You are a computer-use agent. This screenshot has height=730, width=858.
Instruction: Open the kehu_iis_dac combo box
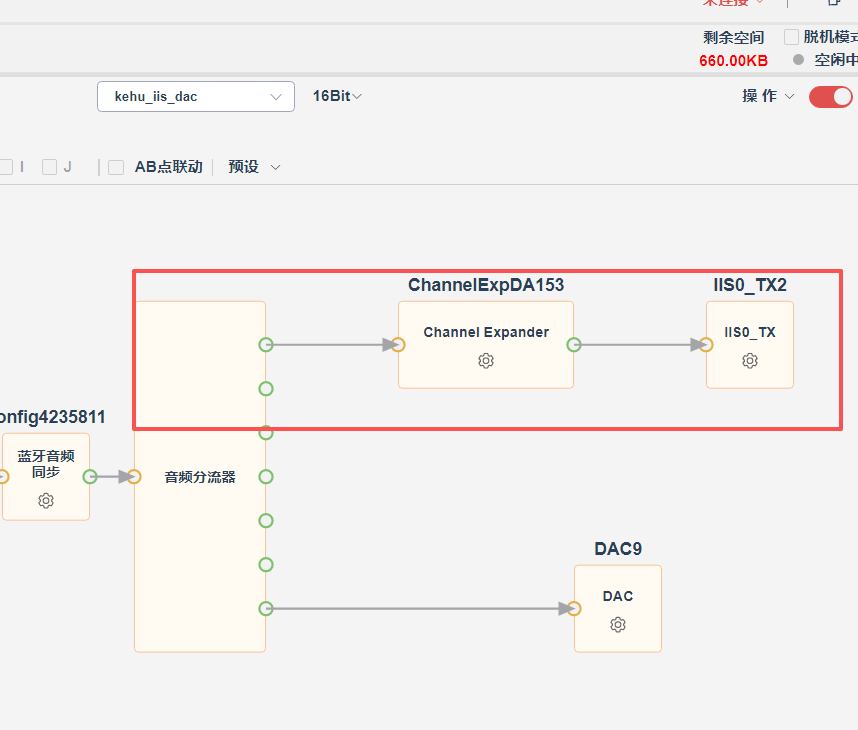point(196,97)
